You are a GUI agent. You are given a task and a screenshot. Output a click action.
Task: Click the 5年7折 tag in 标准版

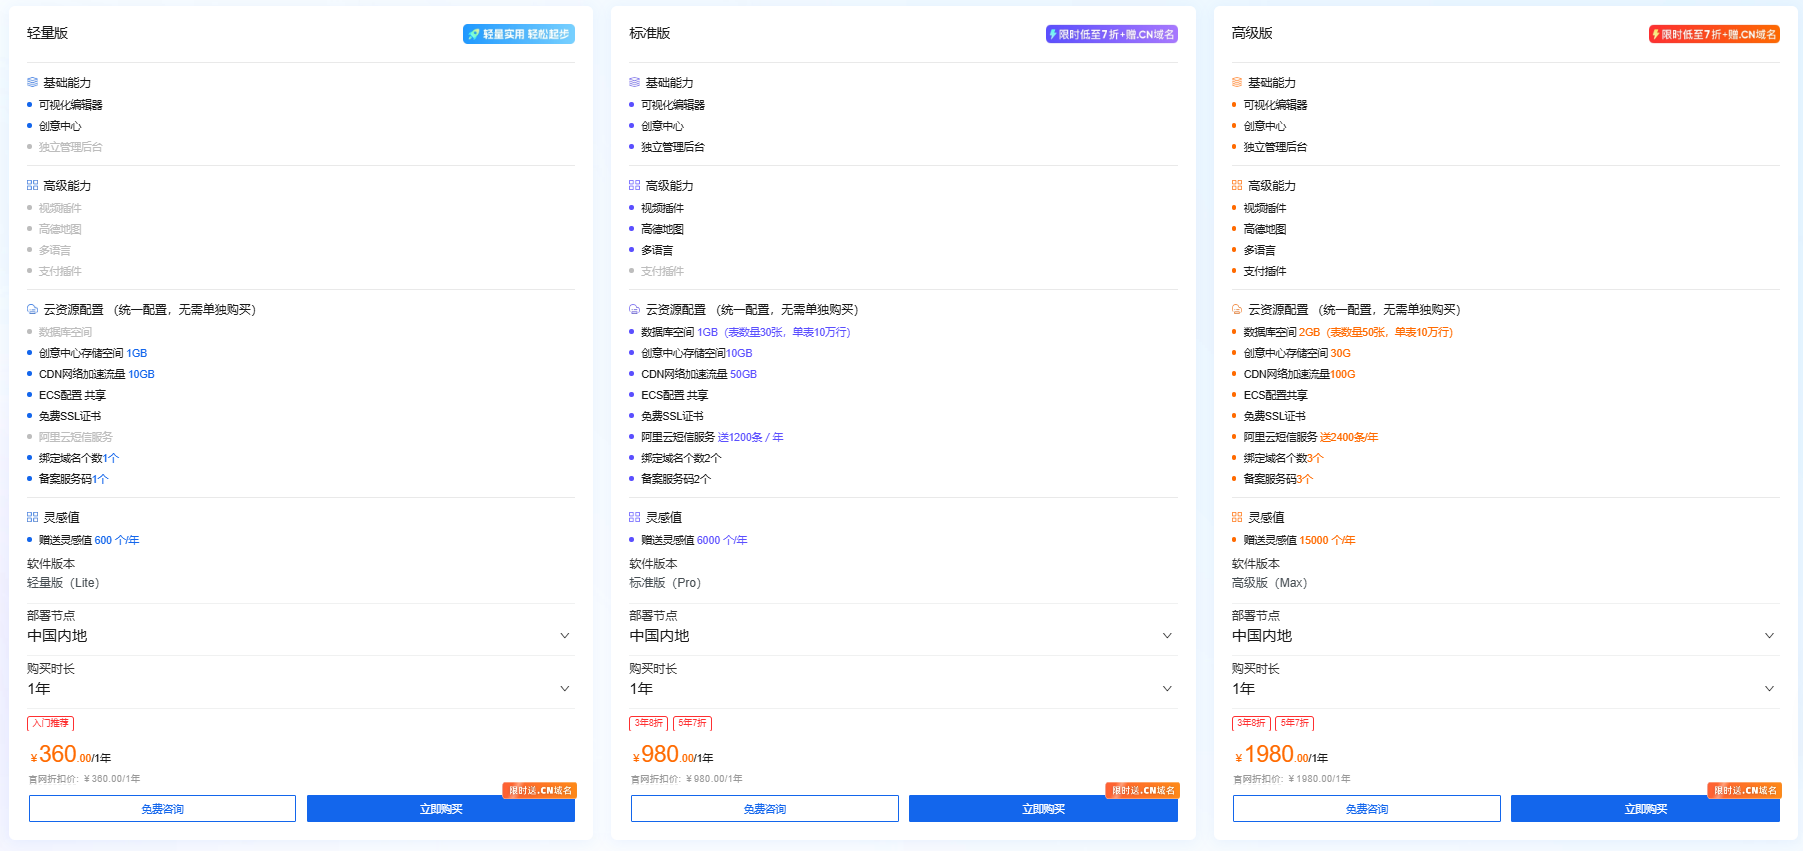(692, 723)
